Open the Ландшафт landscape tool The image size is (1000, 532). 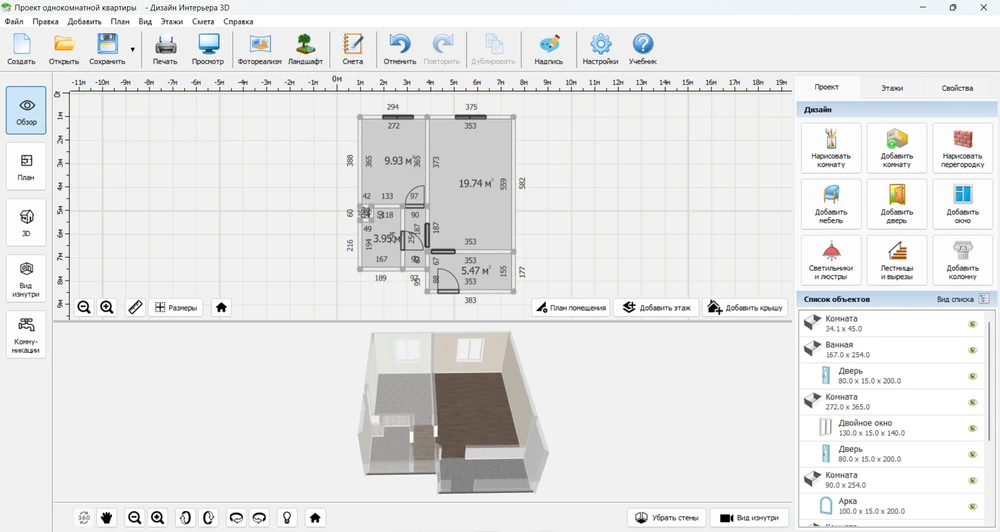(305, 48)
